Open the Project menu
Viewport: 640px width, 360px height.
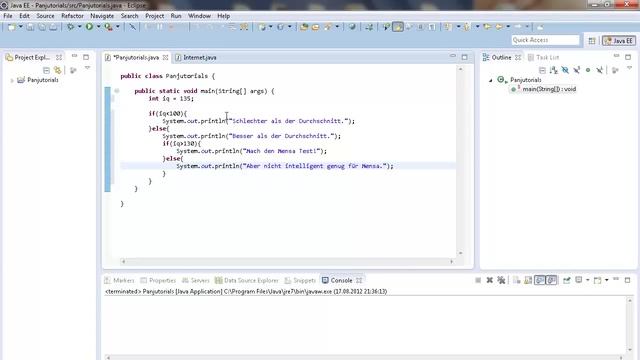155,16
